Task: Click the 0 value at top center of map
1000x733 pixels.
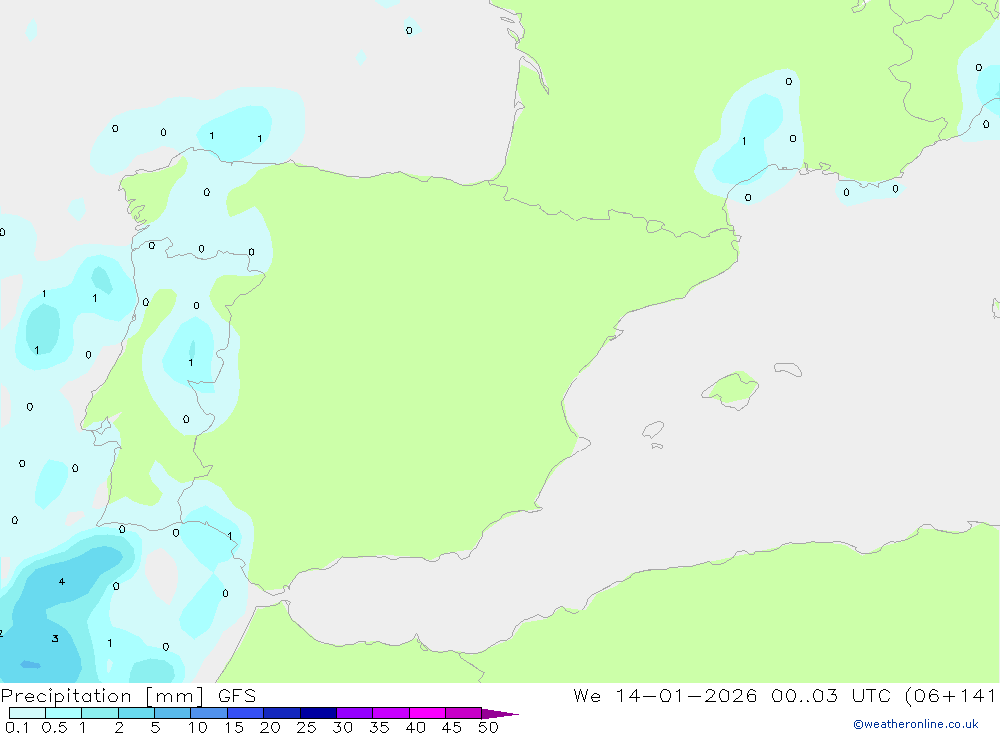Action: (408, 31)
